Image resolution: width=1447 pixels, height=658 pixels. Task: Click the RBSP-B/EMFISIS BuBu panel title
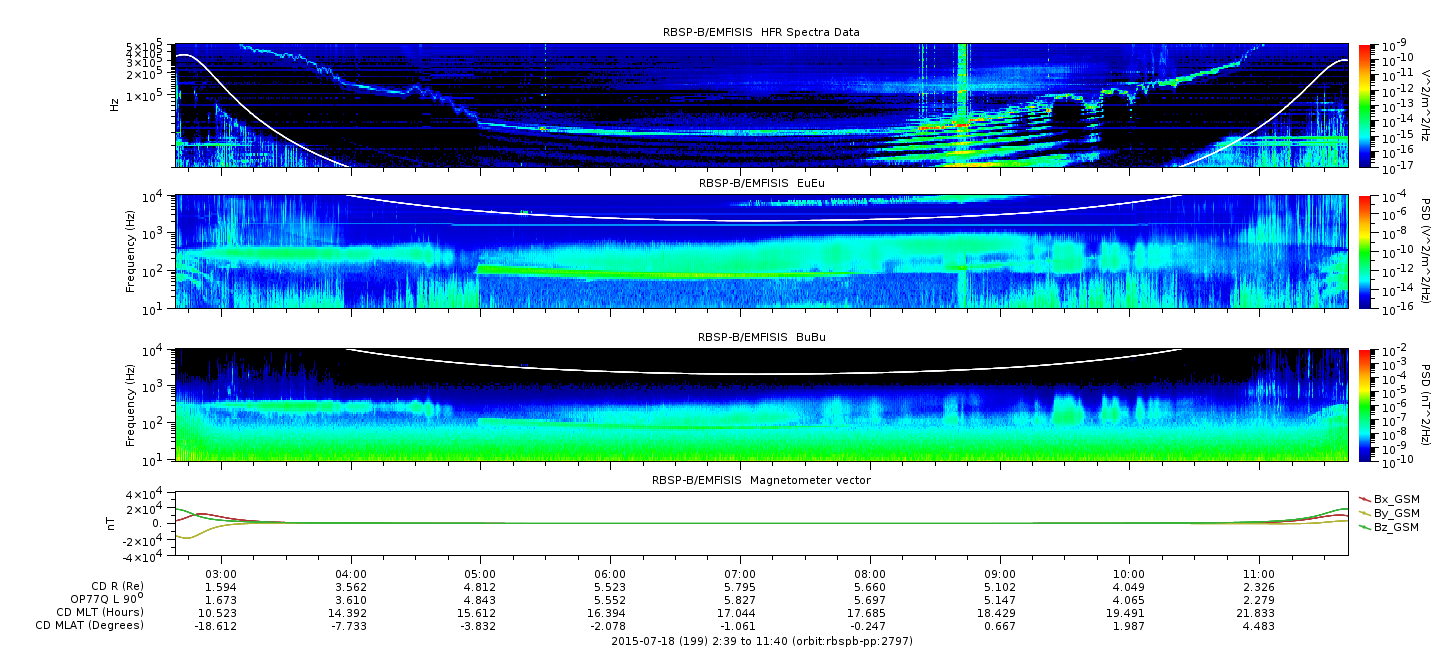point(761,338)
